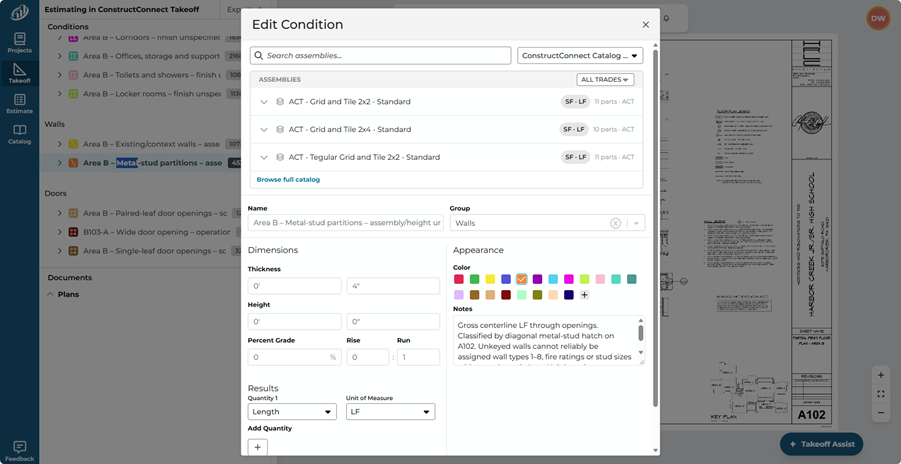Select the magenta color swatch
The height and width of the screenshot is (464, 901).
point(569,279)
